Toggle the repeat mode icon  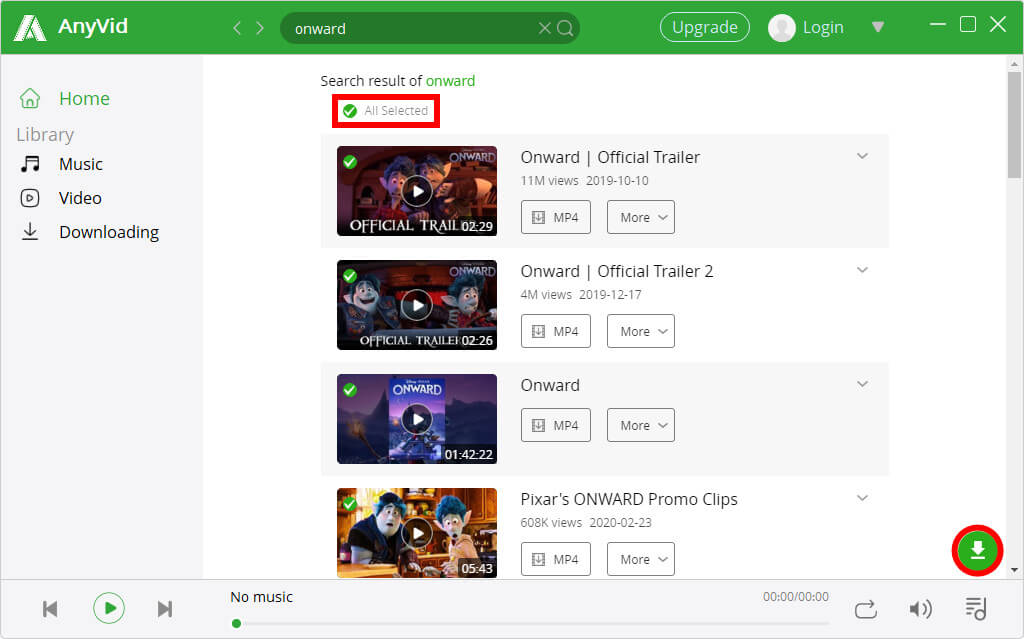click(866, 609)
